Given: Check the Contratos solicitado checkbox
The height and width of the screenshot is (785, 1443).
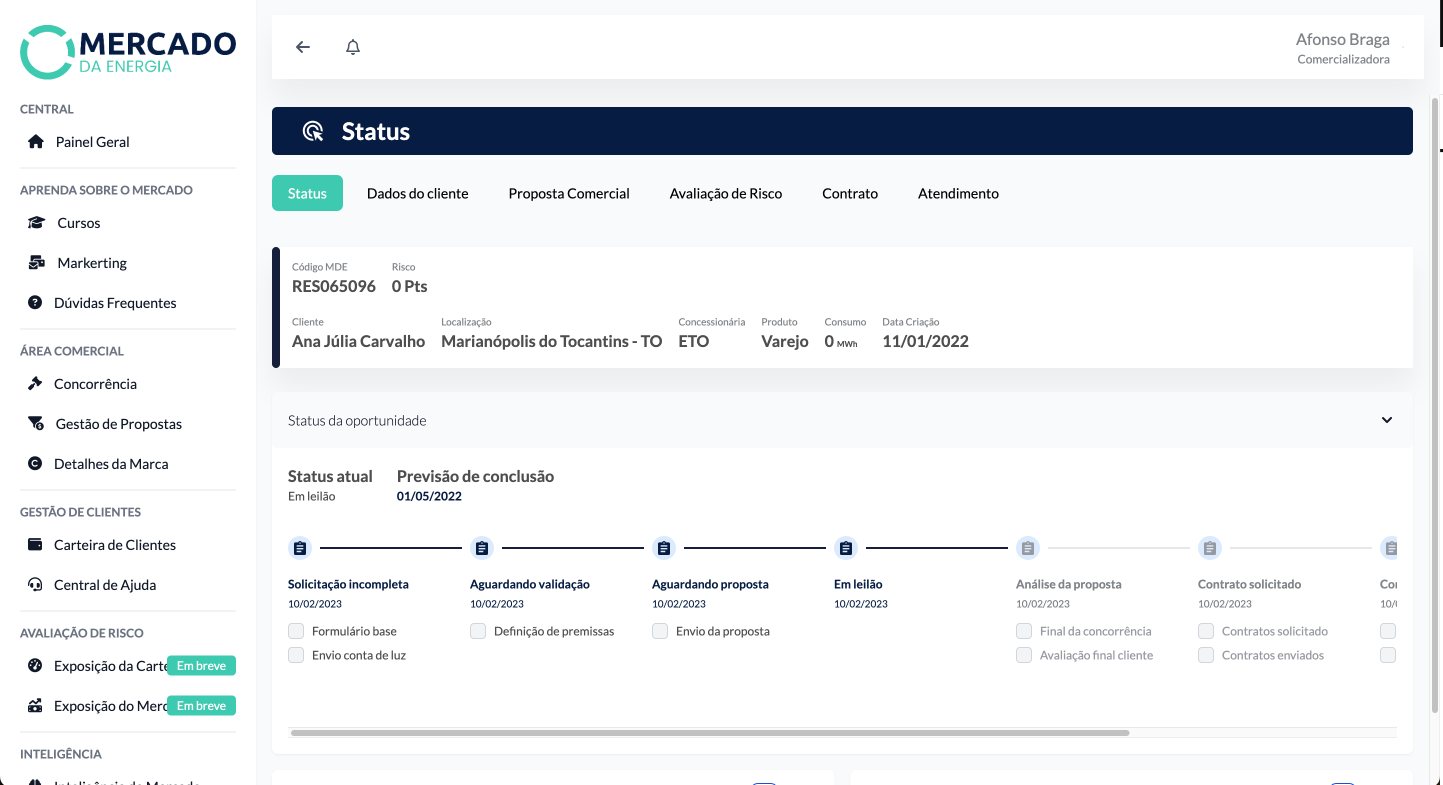Looking at the screenshot, I should (x=1206, y=631).
